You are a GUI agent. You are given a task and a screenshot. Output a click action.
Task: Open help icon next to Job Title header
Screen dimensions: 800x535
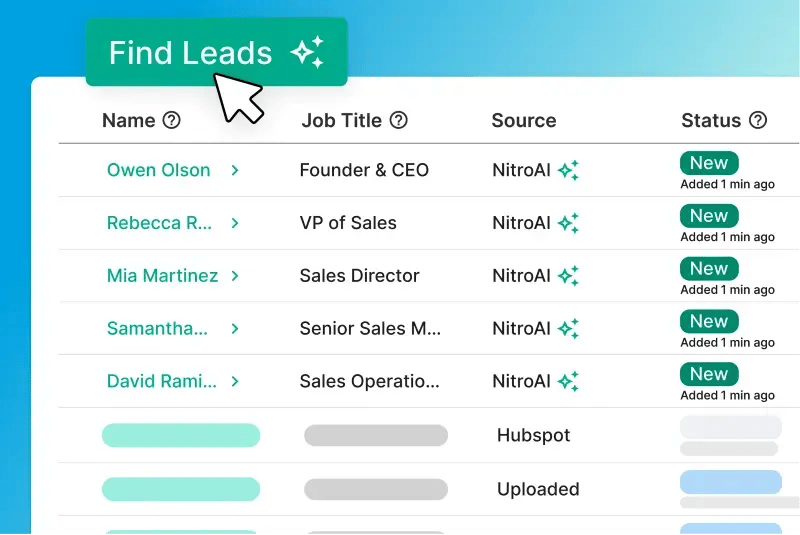pyautogui.click(x=398, y=120)
